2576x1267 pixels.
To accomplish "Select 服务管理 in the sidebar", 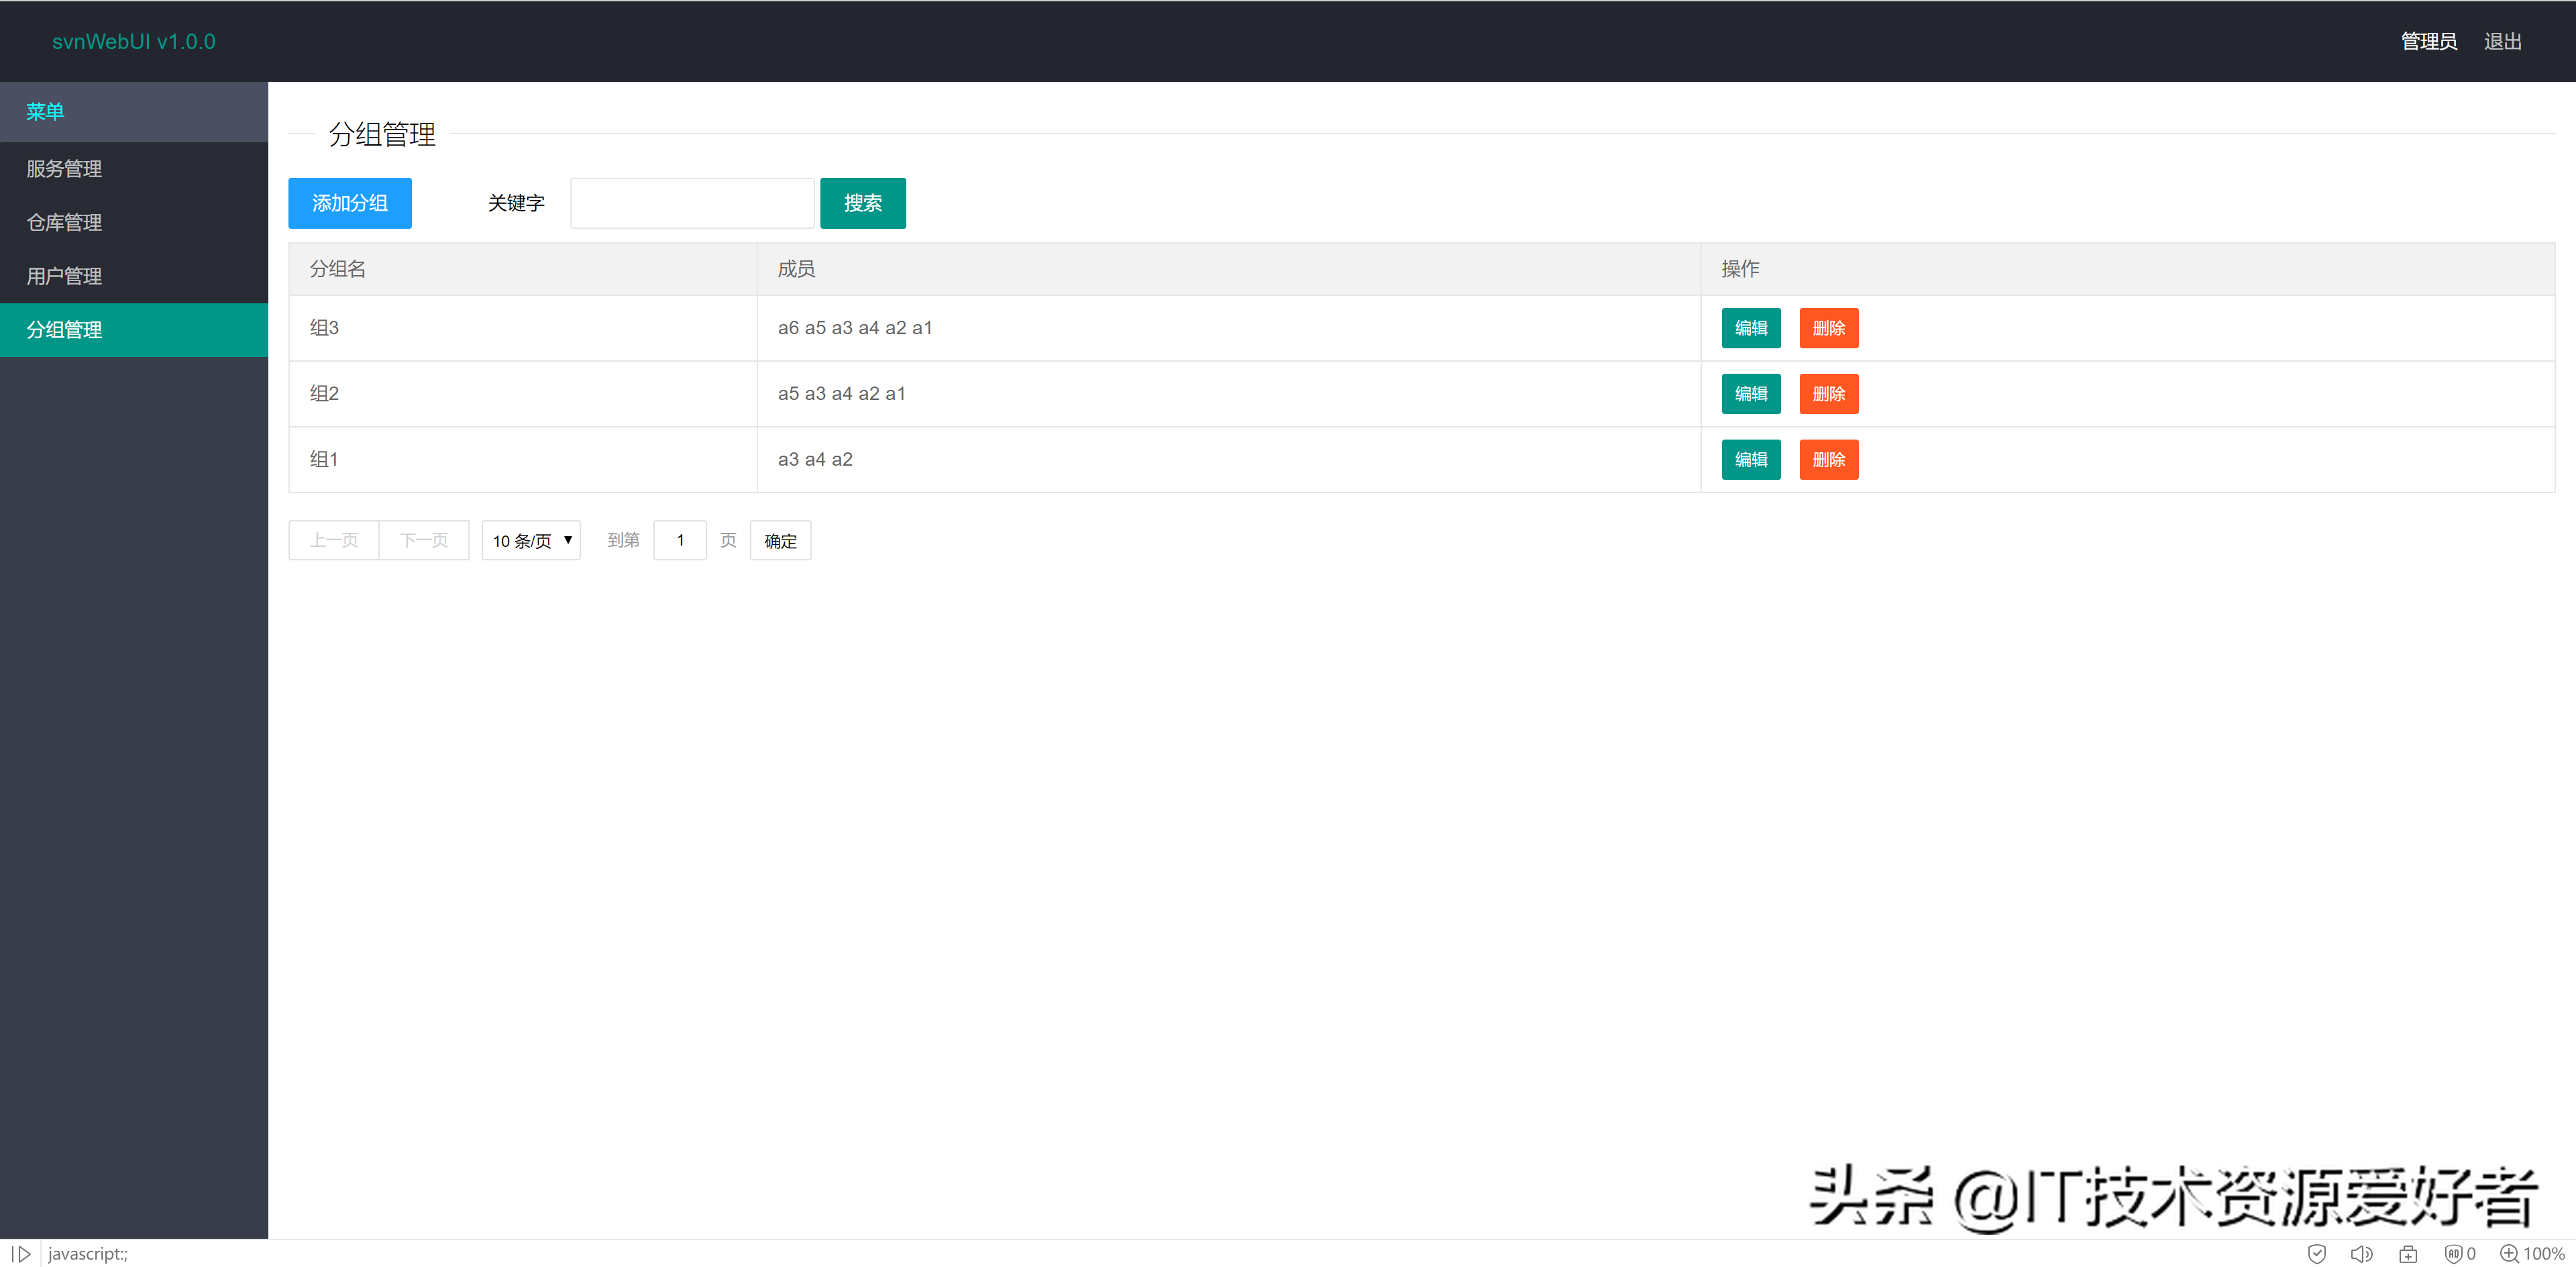I will [x=63, y=168].
